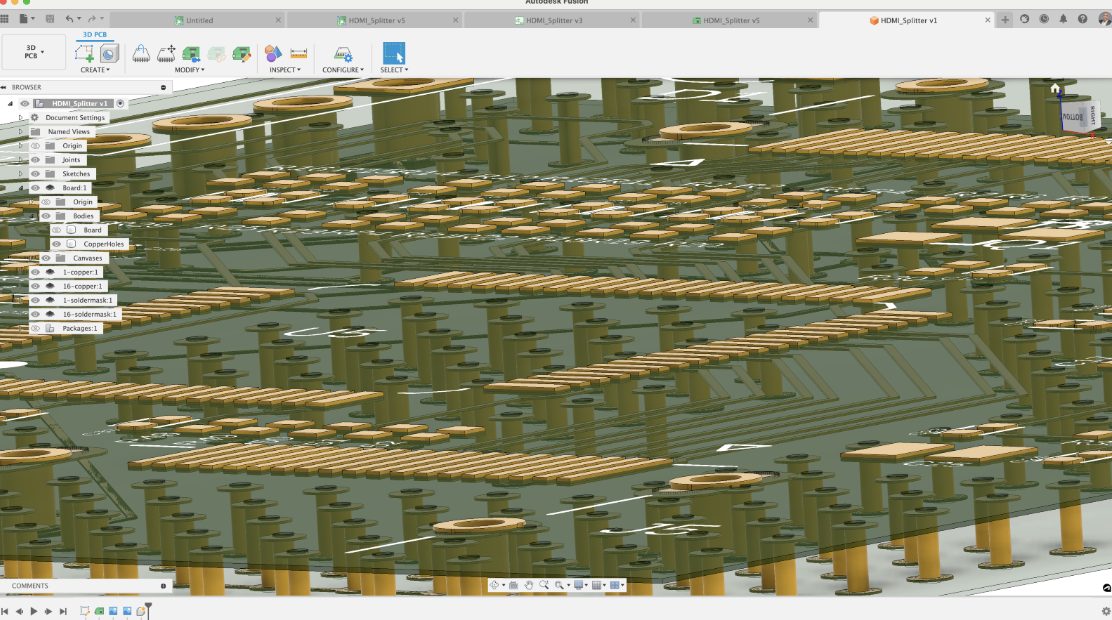The image size is (1112, 620).
Task: Open the INSPECT menu
Action: point(285,70)
